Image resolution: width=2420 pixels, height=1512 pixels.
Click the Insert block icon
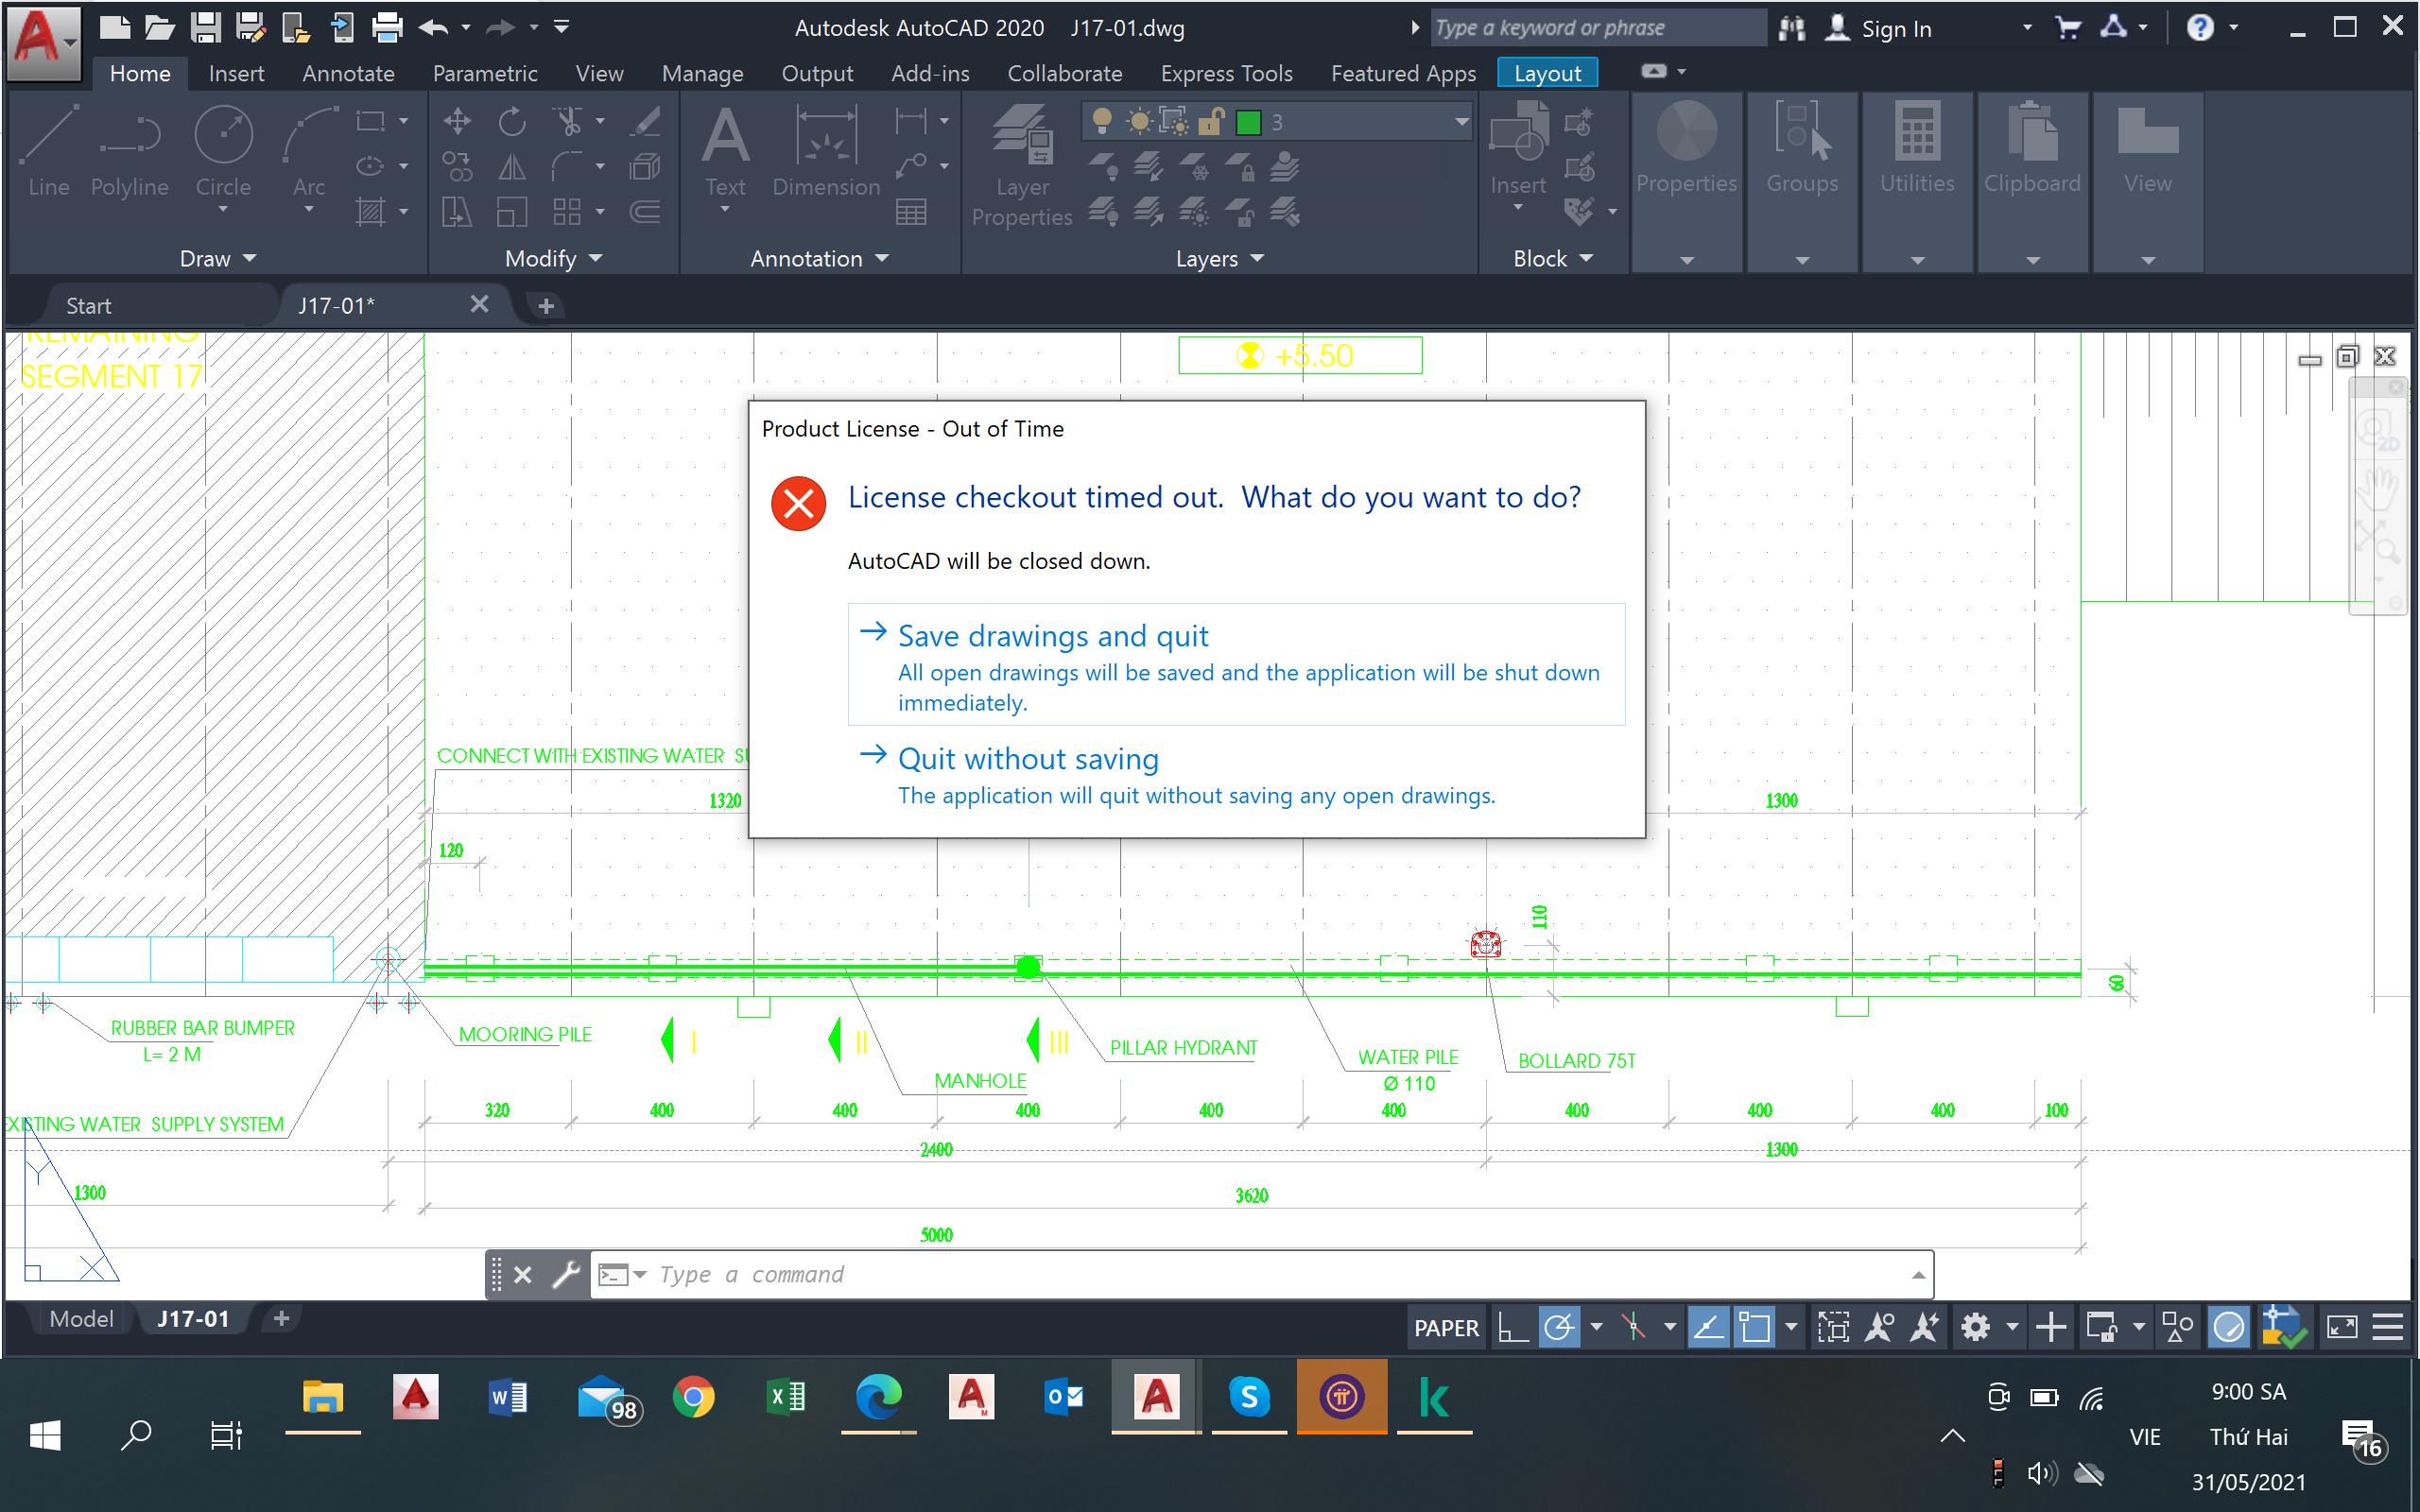point(1518,150)
